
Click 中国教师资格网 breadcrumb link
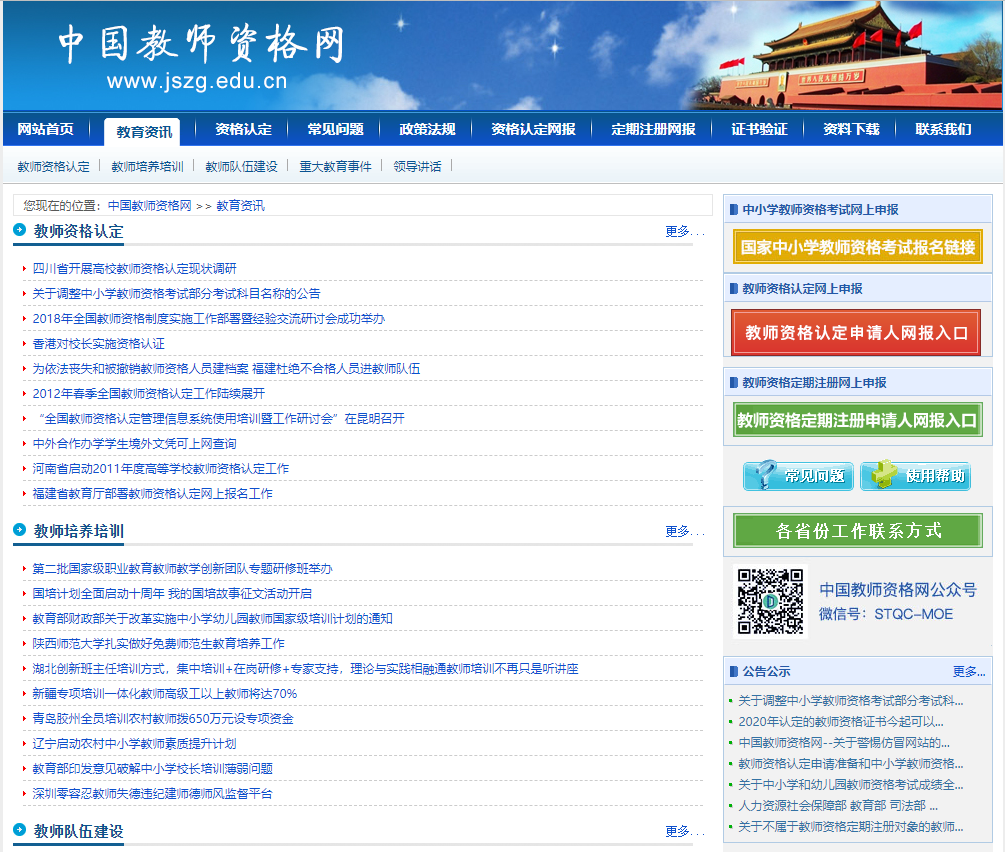(x=150, y=206)
